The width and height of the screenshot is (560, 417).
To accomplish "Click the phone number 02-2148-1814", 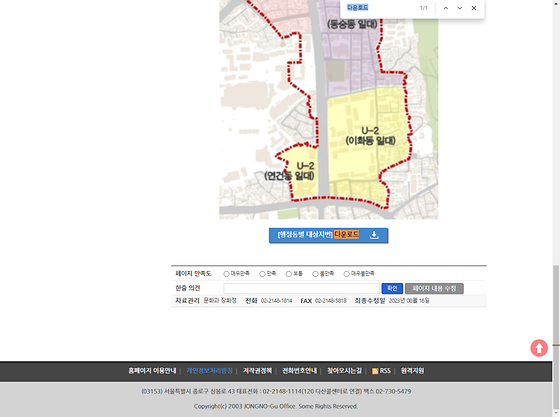I will click(276, 301).
